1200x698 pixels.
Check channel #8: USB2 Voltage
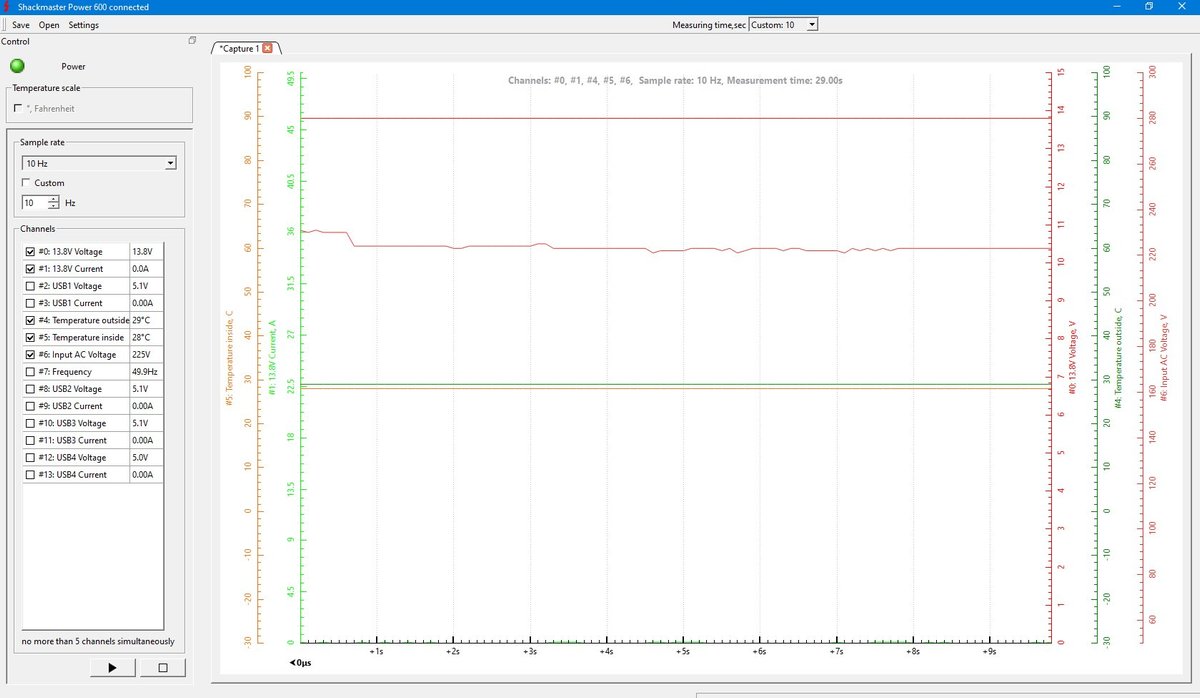pos(29,389)
